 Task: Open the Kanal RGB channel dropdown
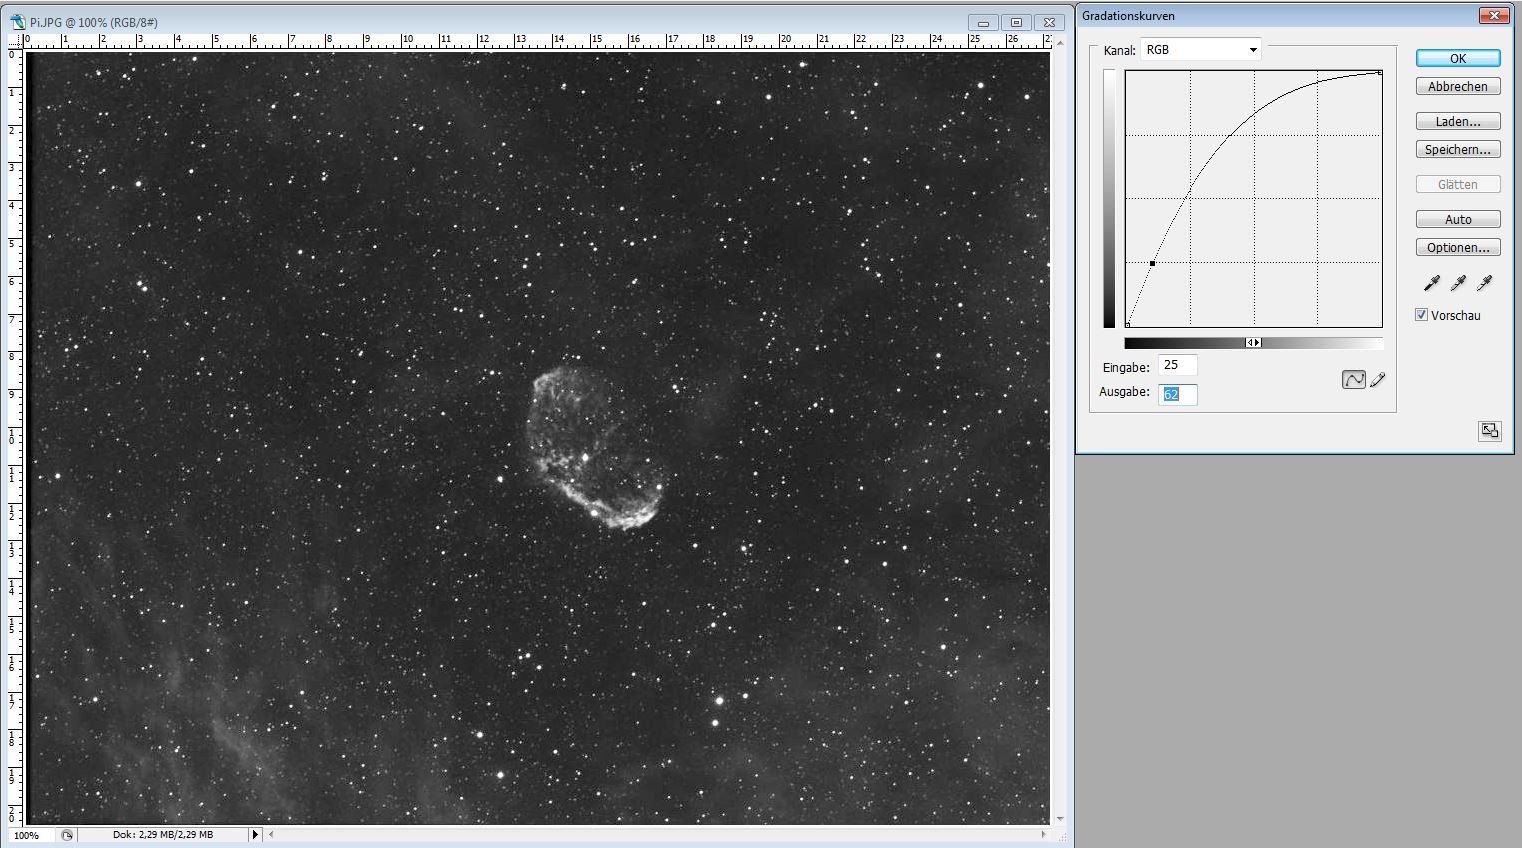pos(1200,50)
